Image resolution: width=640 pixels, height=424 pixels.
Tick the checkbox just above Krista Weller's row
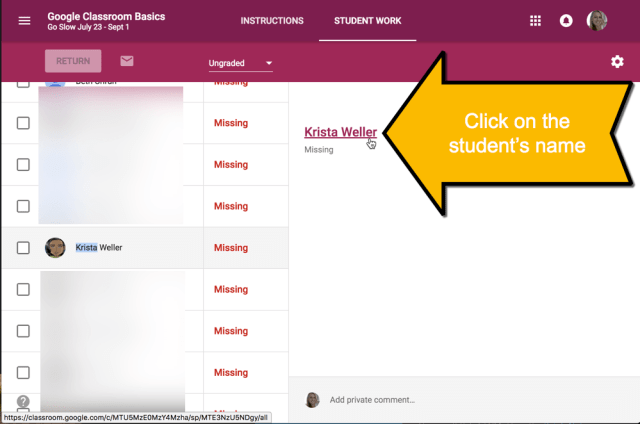pos(23,206)
